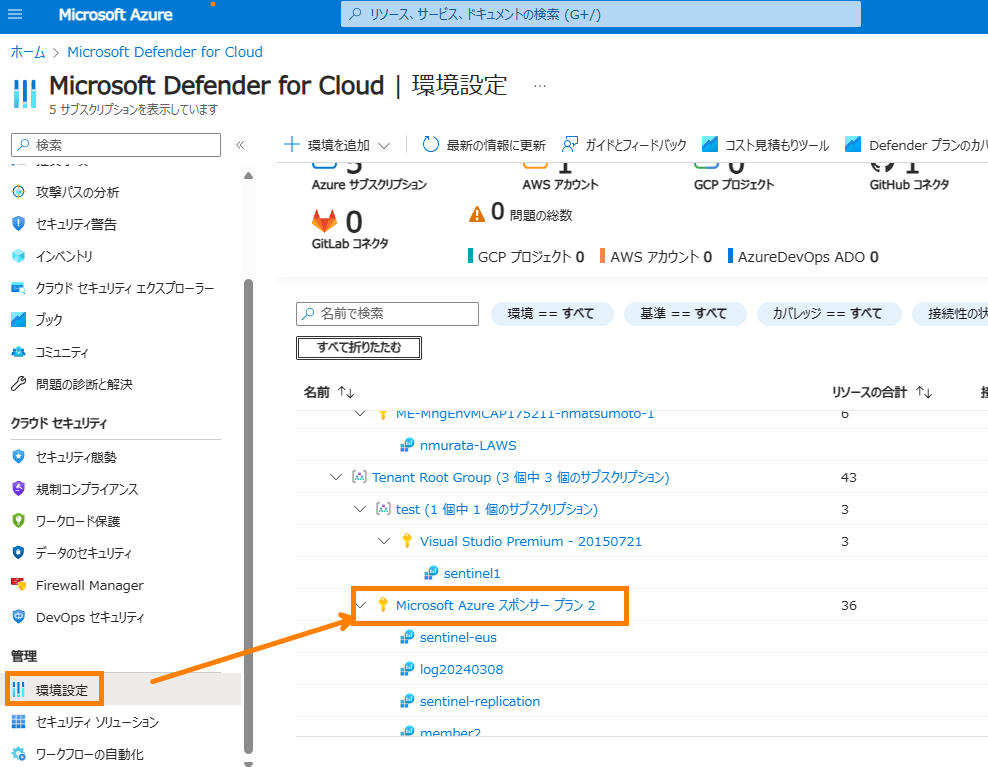This screenshot has height=767, width=988.
Task: Collapse the Tenant Root Group row
Action: coord(336,477)
